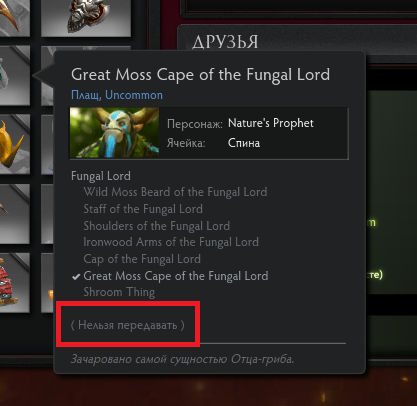417x406 pixels.
Task: Select Wild Moss Beard of the Fungal Lord
Action: pyautogui.click(x=175, y=192)
